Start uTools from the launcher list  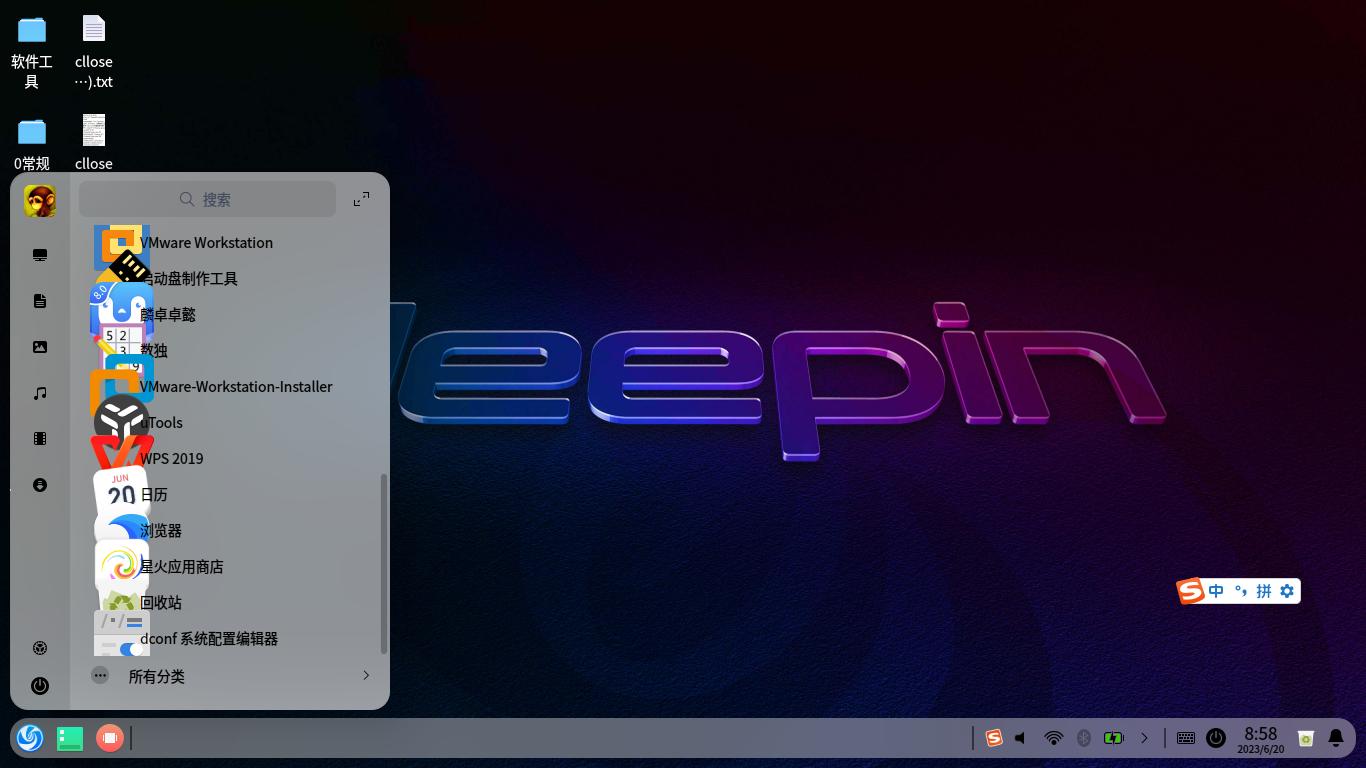[x=161, y=422]
